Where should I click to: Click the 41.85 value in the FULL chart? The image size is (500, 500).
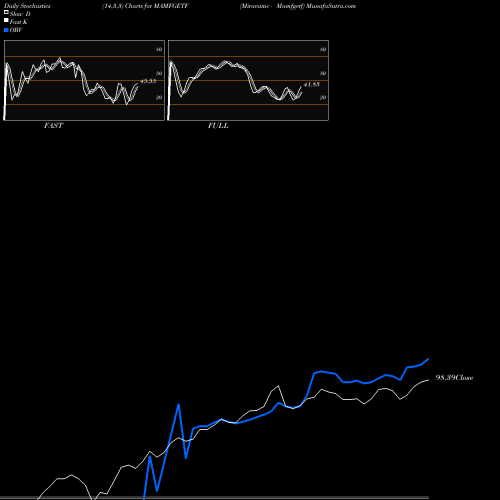pos(312,84)
